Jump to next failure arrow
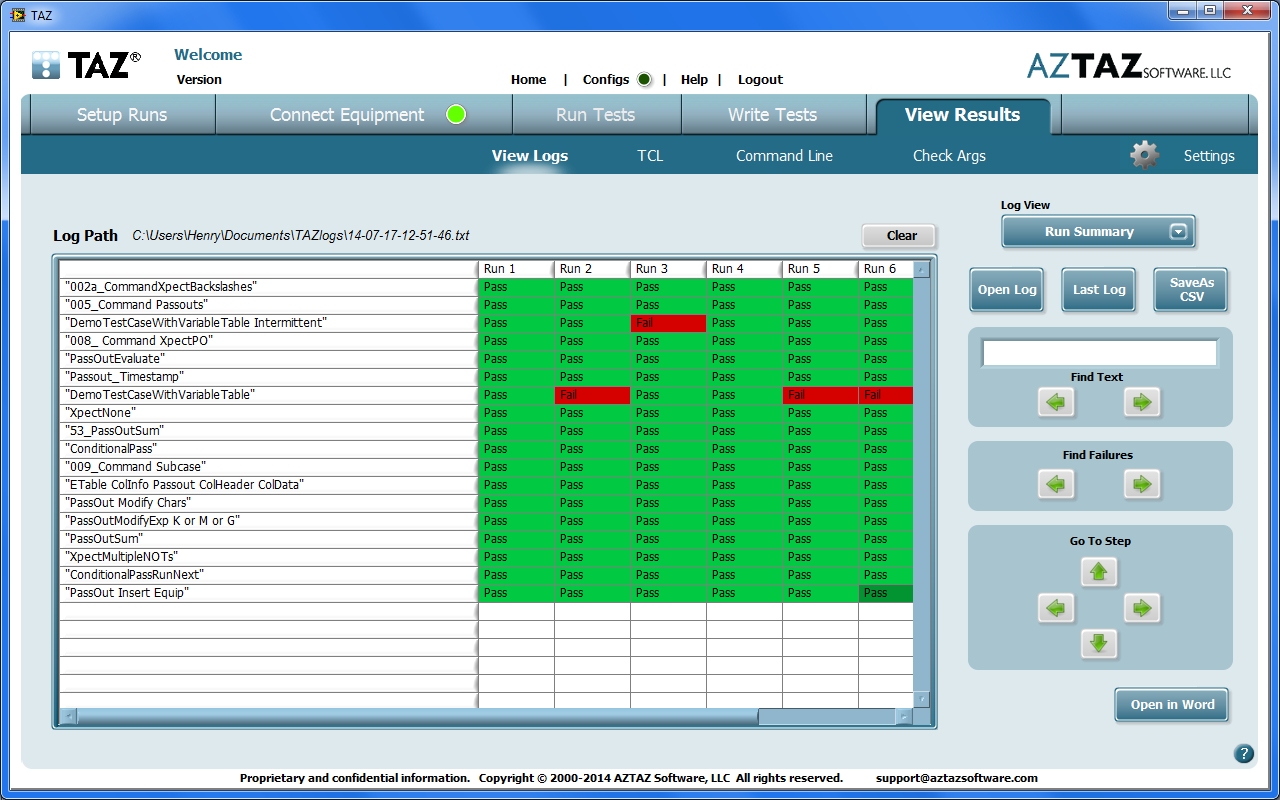This screenshot has height=800, width=1280. click(1141, 485)
